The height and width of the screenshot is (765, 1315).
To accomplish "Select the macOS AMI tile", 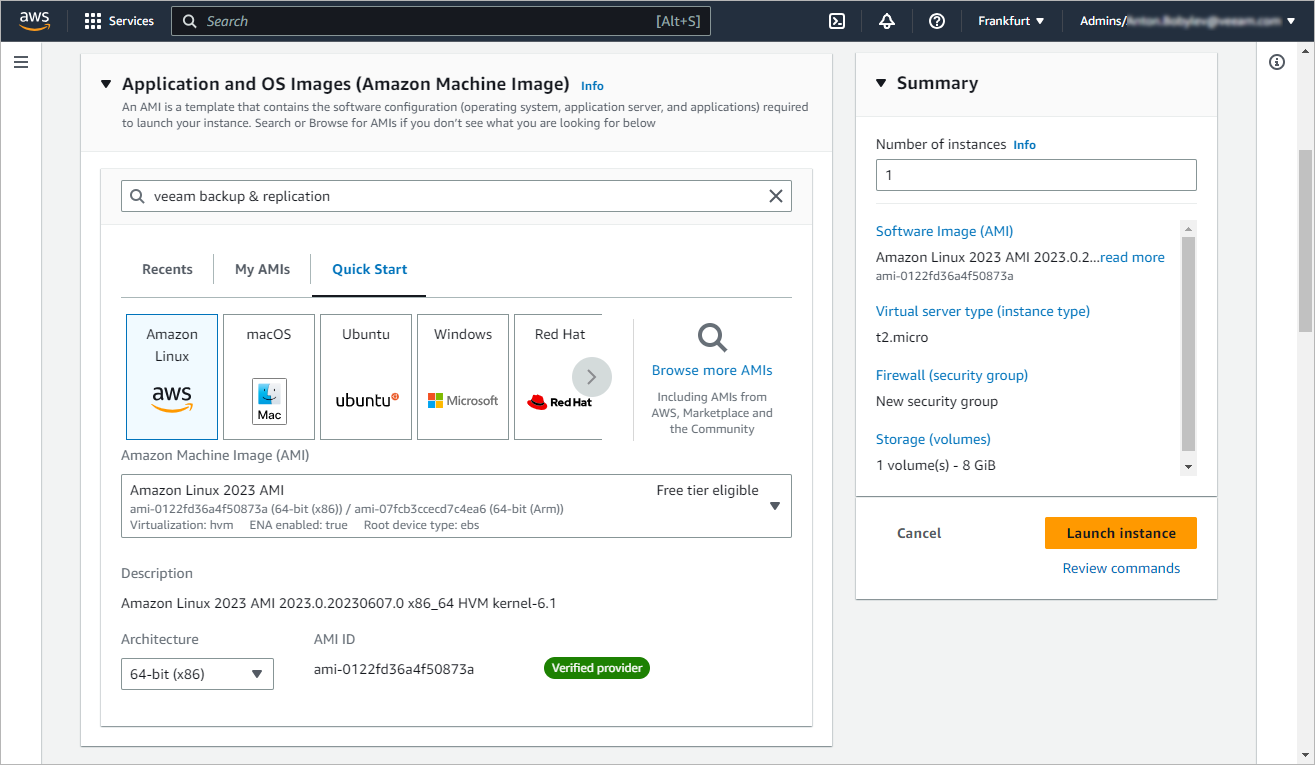I will (269, 377).
